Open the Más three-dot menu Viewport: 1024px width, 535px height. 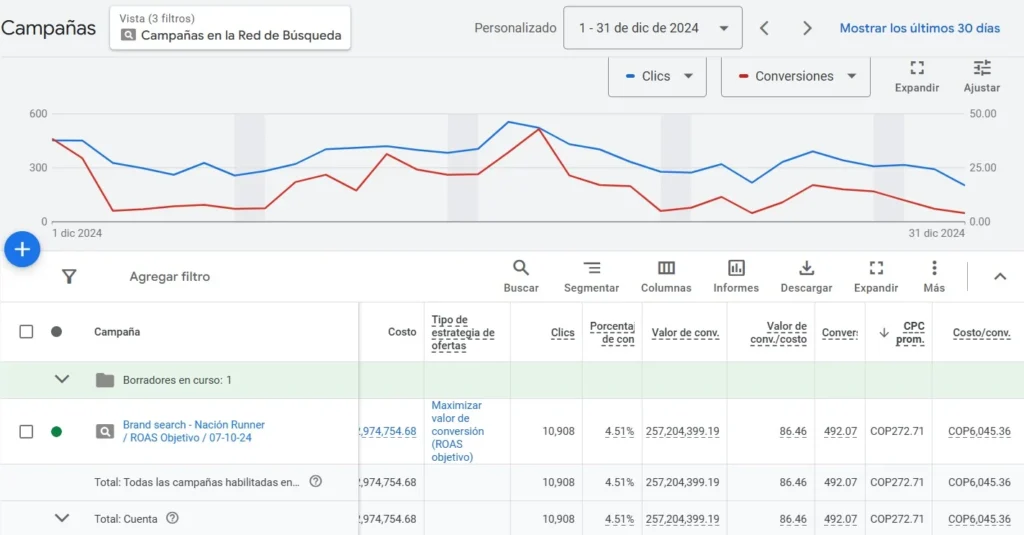pyautogui.click(x=934, y=268)
